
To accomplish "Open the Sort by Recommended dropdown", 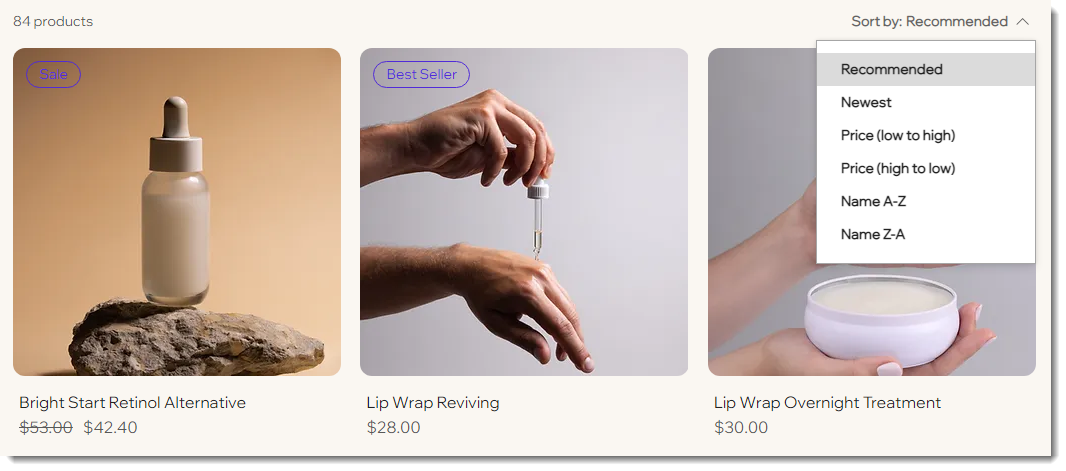I will [940, 22].
